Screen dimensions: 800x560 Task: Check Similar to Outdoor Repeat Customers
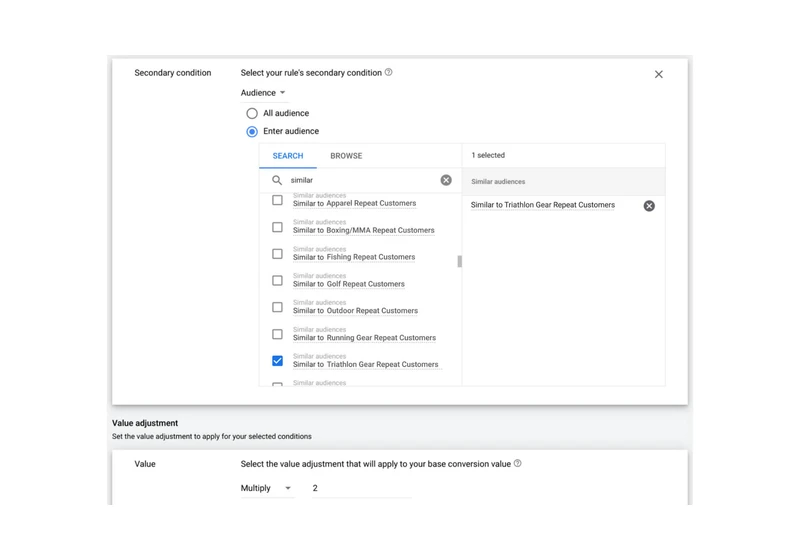click(x=277, y=307)
